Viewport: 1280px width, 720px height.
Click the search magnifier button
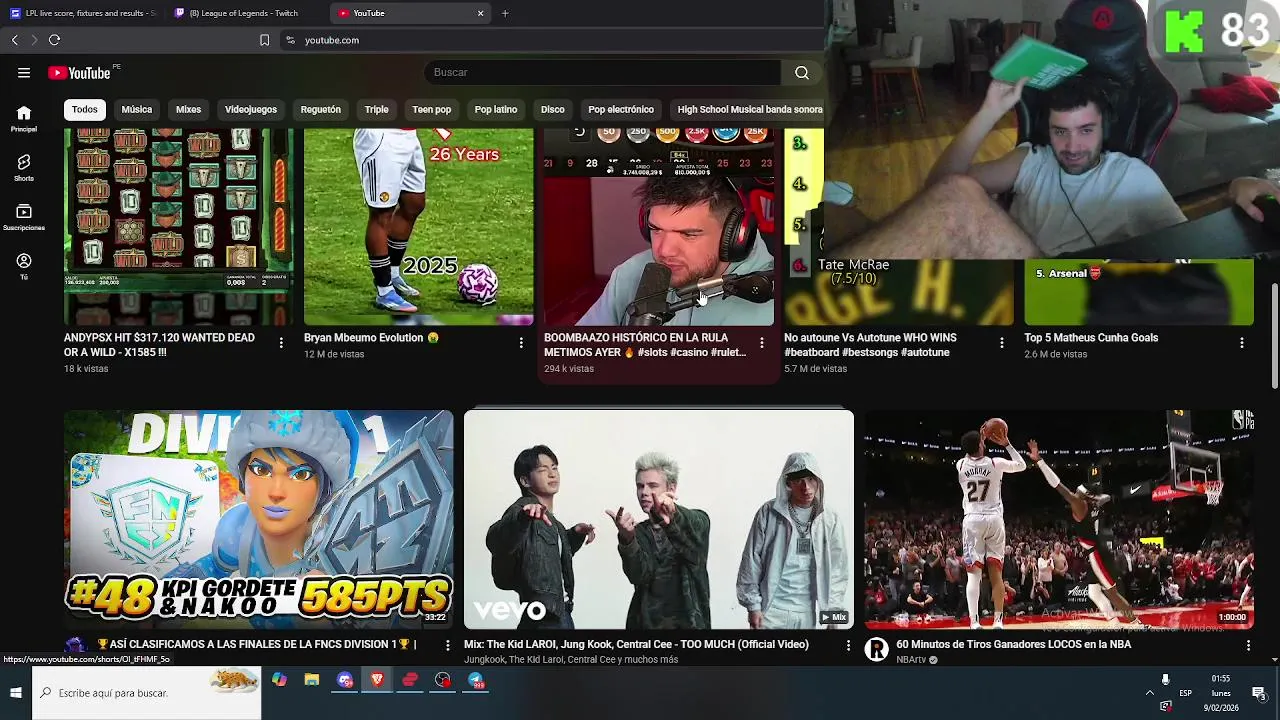pos(802,72)
